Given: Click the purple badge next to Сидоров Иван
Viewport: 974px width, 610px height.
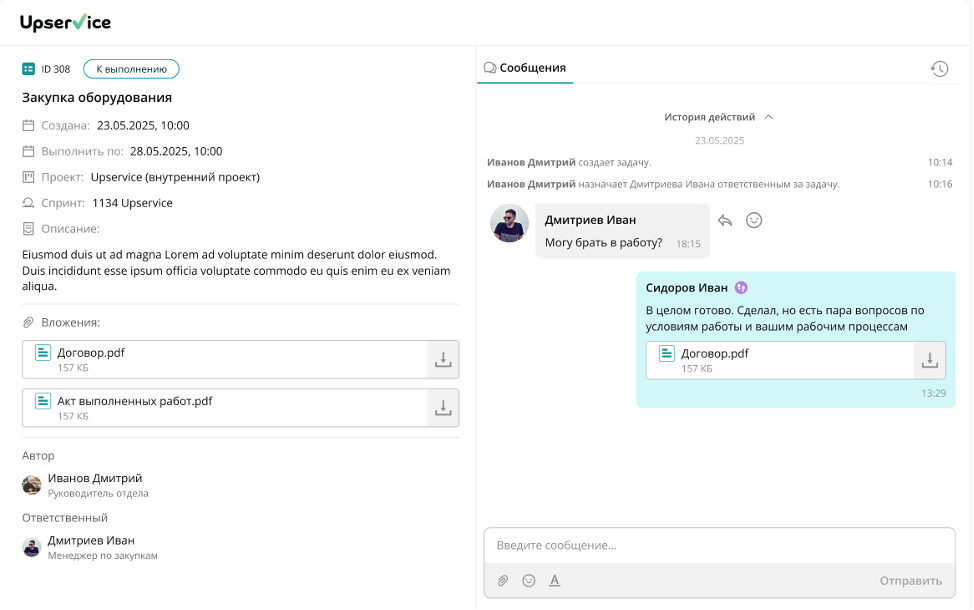Looking at the screenshot, I should (741, 288).
